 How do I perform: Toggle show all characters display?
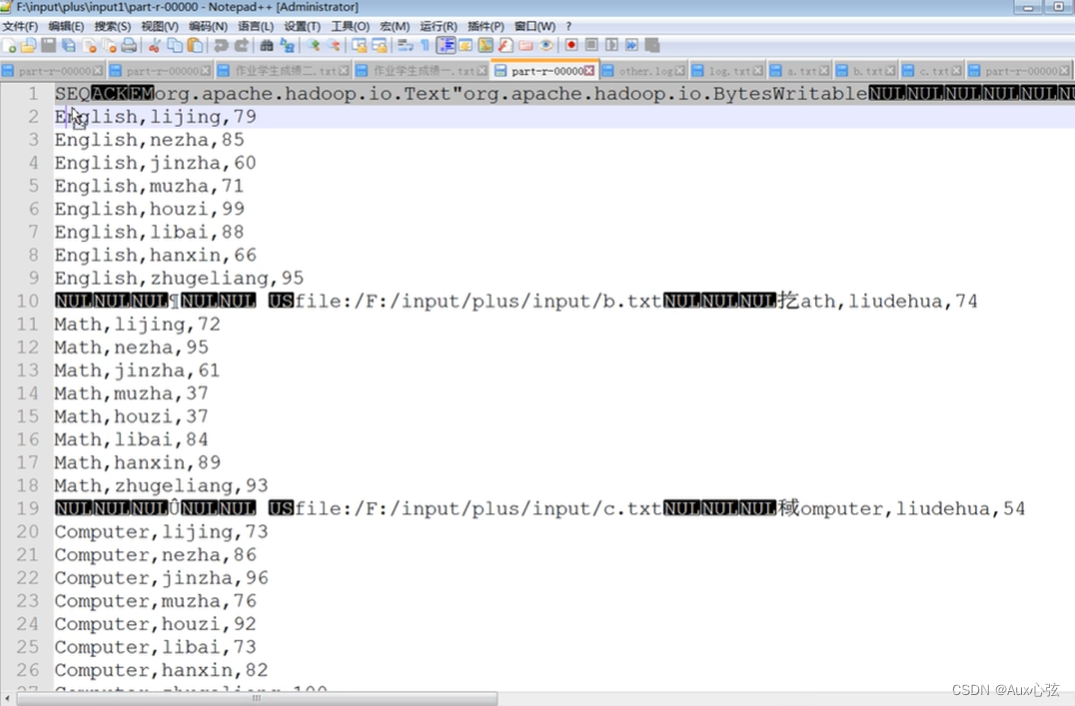(426, 44)
